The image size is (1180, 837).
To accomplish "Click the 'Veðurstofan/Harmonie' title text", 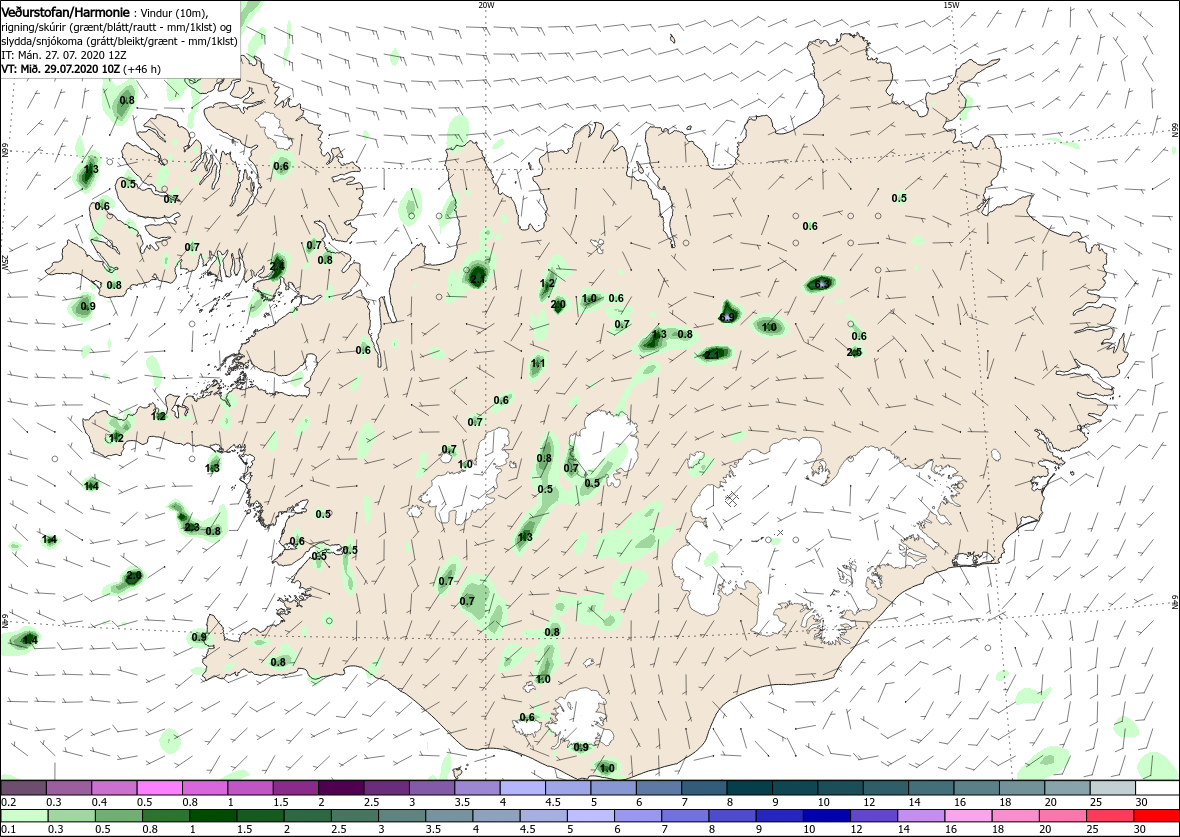I will tap(65, 13).
